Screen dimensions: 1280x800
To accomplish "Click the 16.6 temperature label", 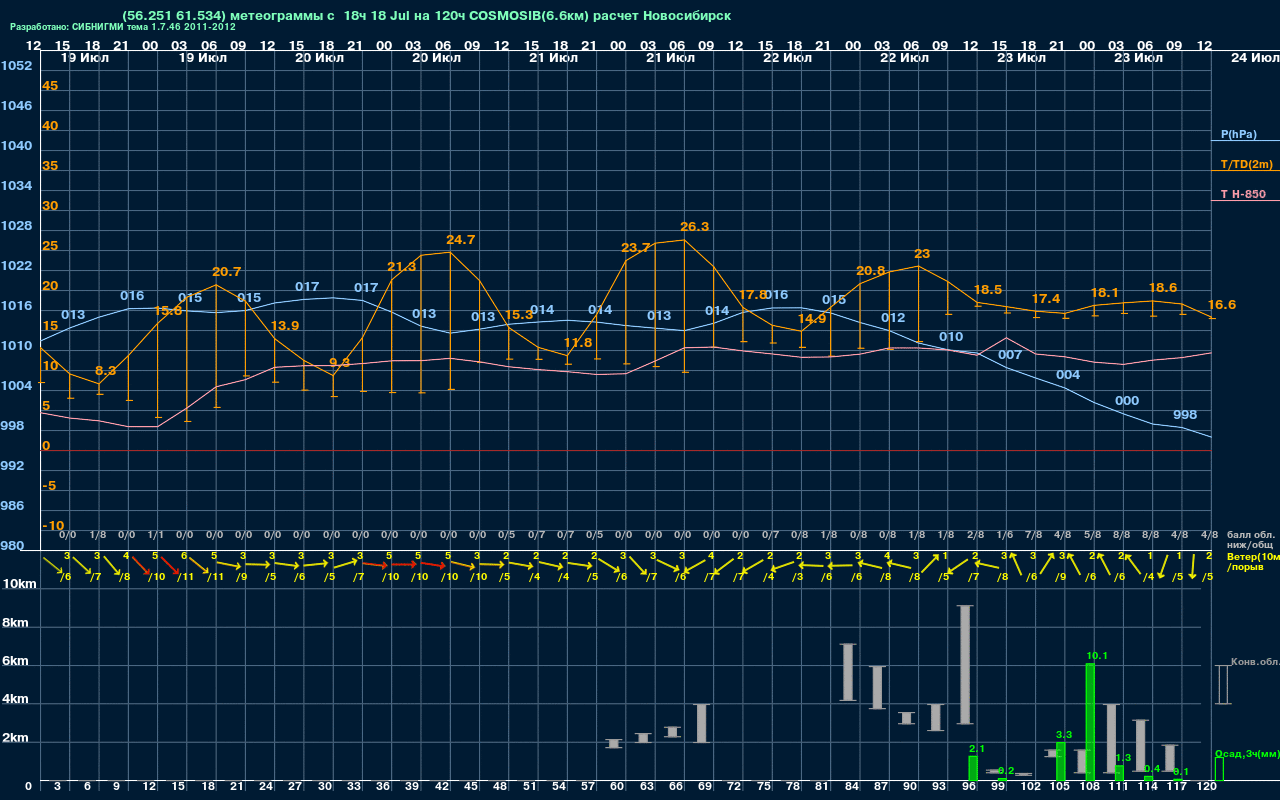I will (1222, 305).
